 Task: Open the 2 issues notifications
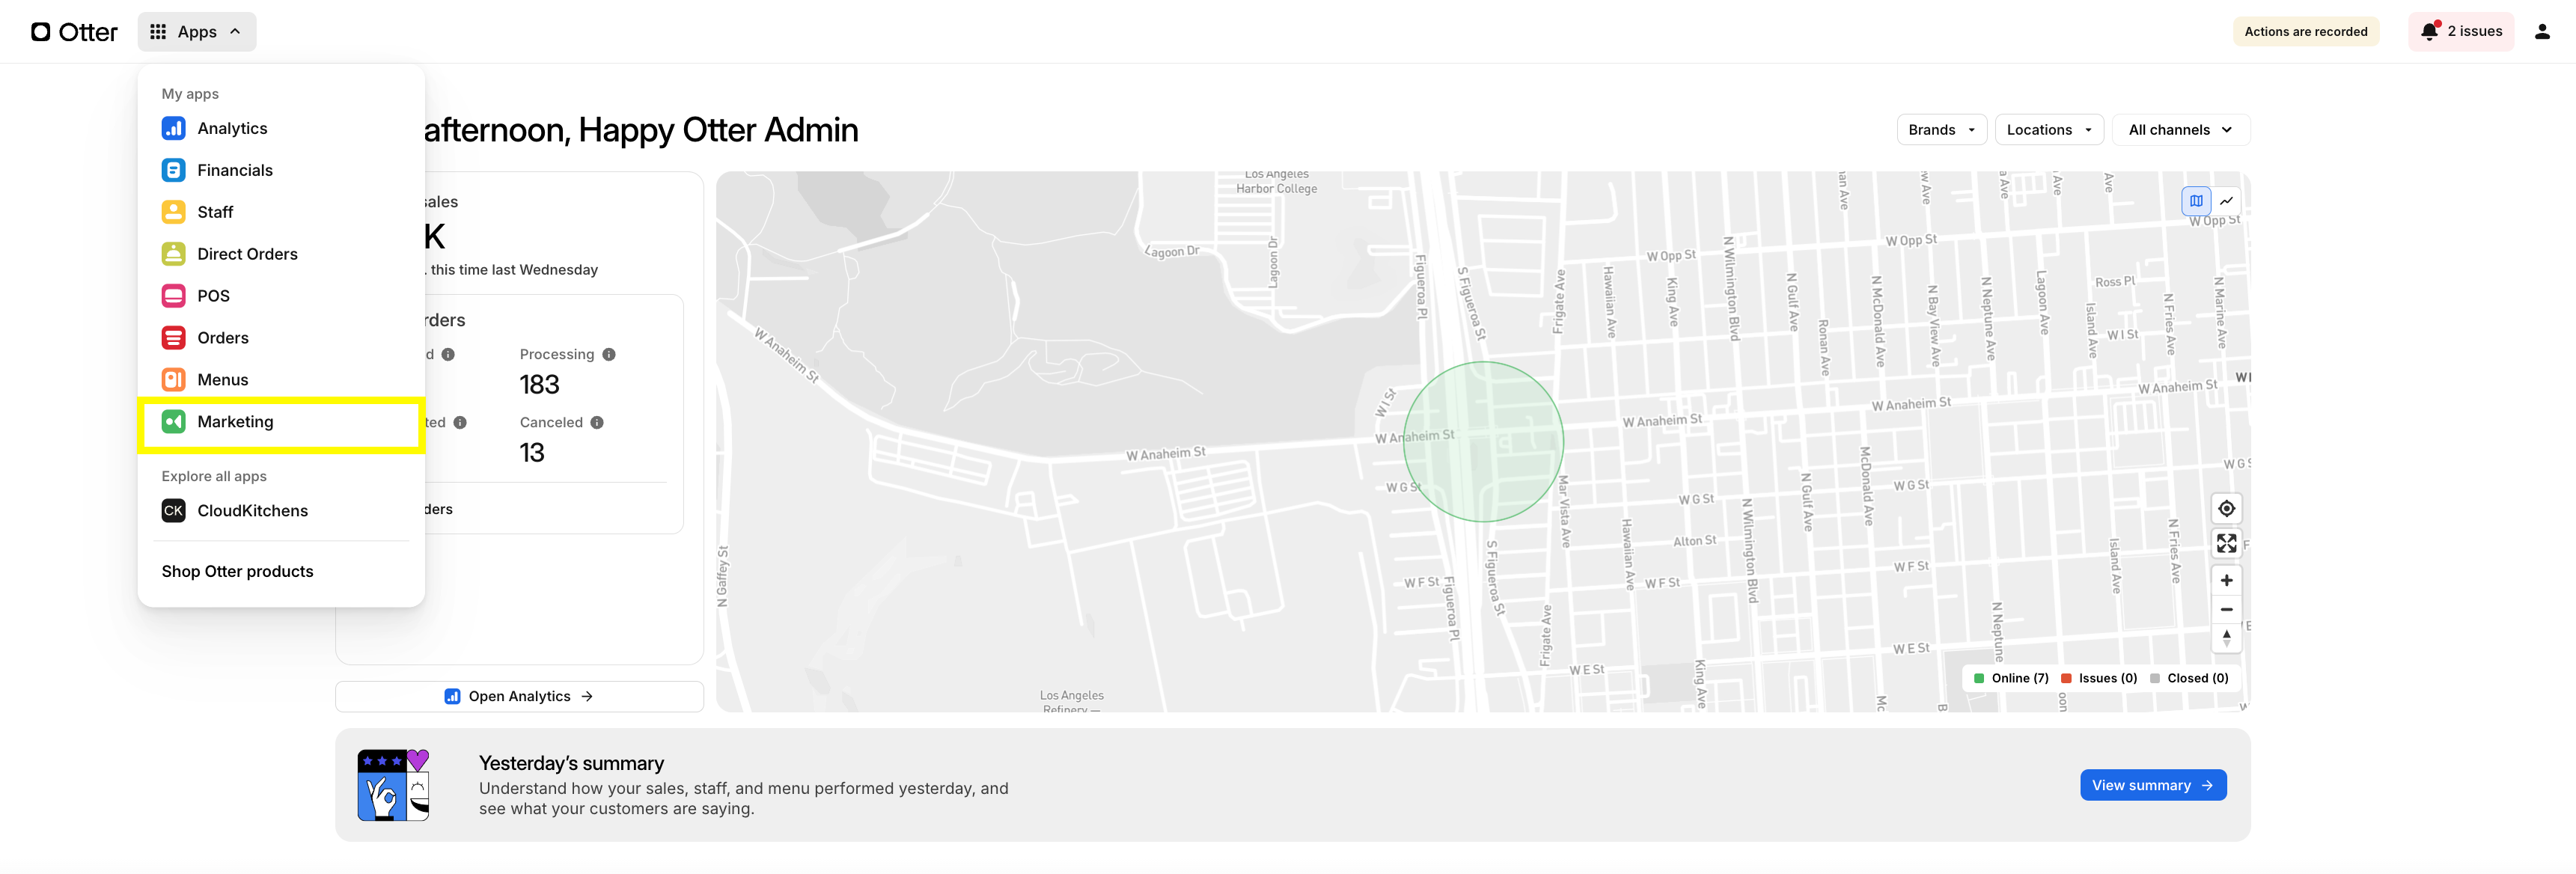pyautogui.click(x=2461, y=32)
